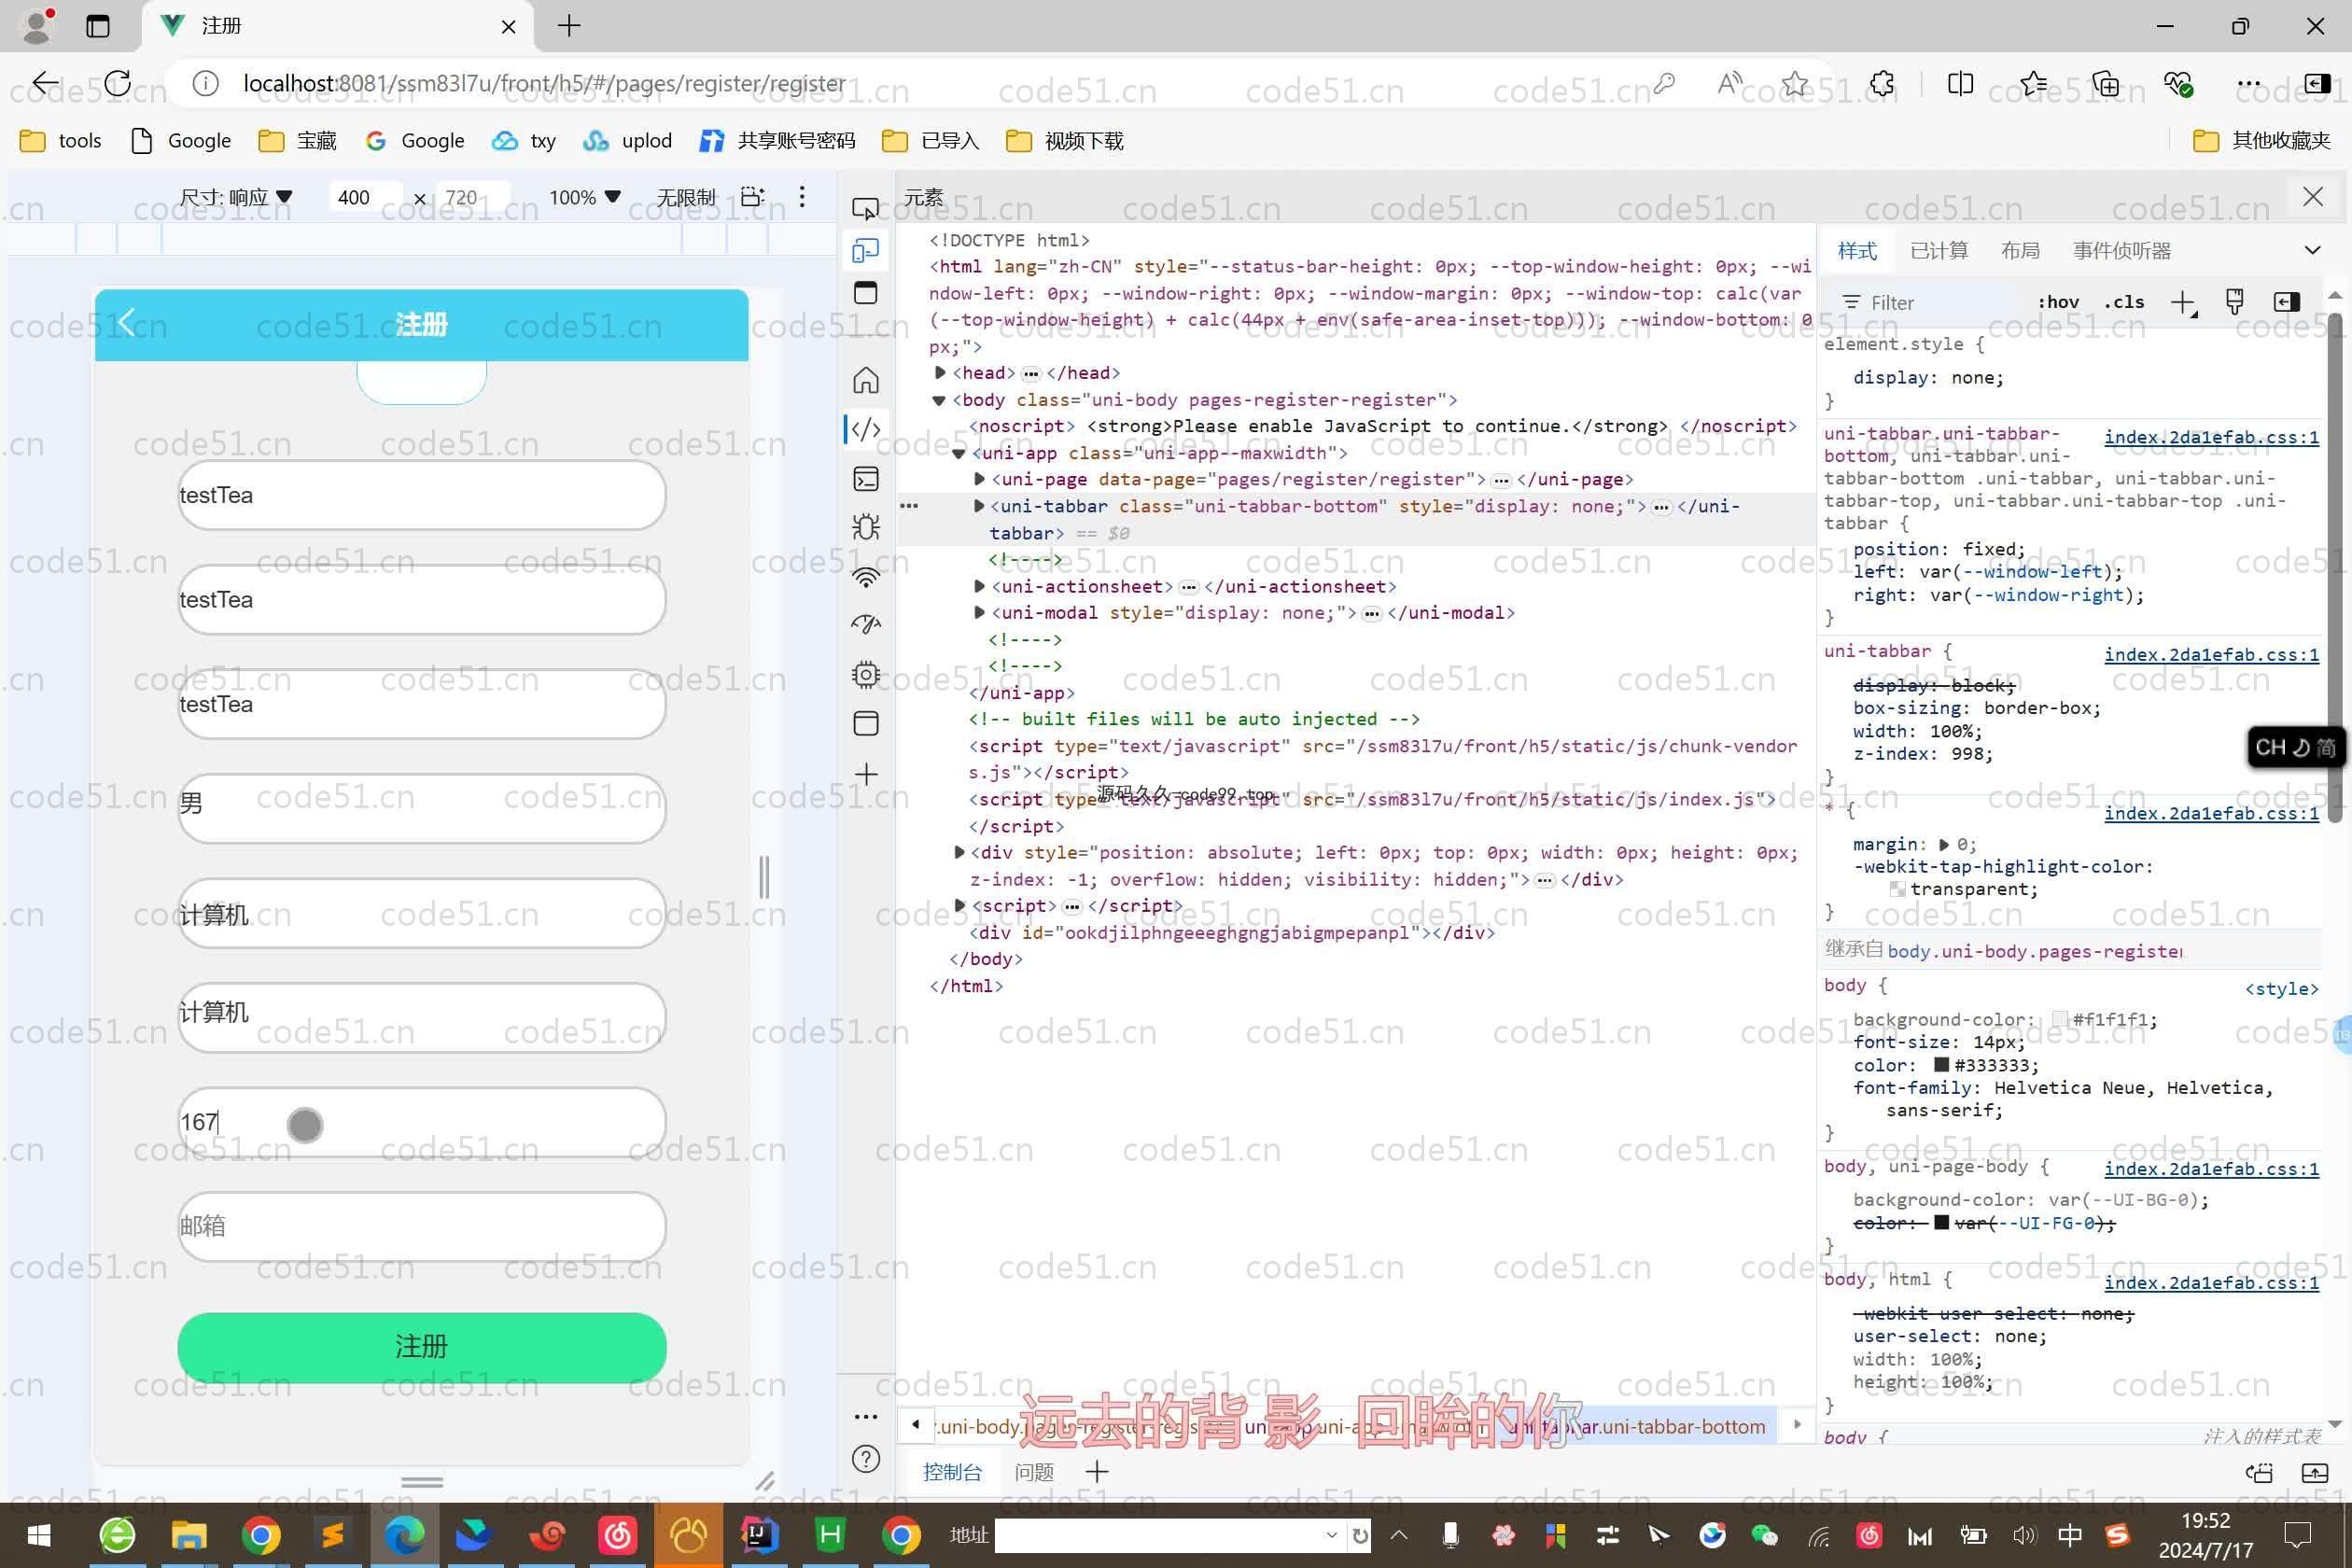This screenshot has height=1568, width=2352.
Task: Click the #f1f1f1 background color swatch
Action: click(x=2059, y=1019)
